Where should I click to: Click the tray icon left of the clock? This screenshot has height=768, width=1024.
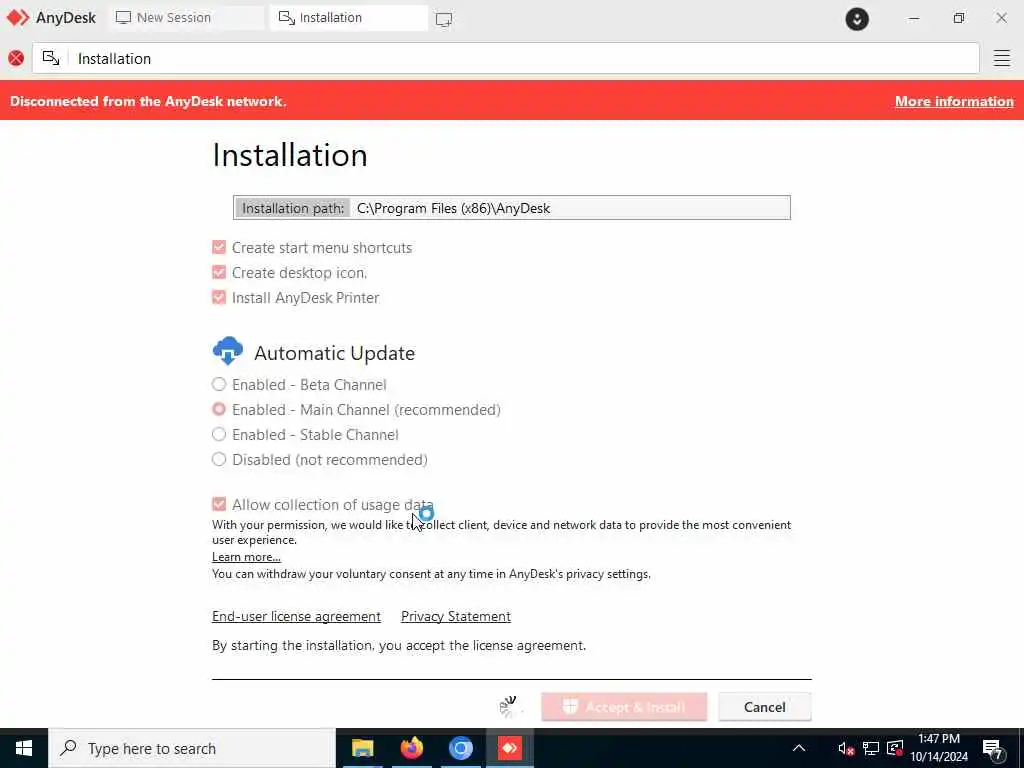coord(895,748)
